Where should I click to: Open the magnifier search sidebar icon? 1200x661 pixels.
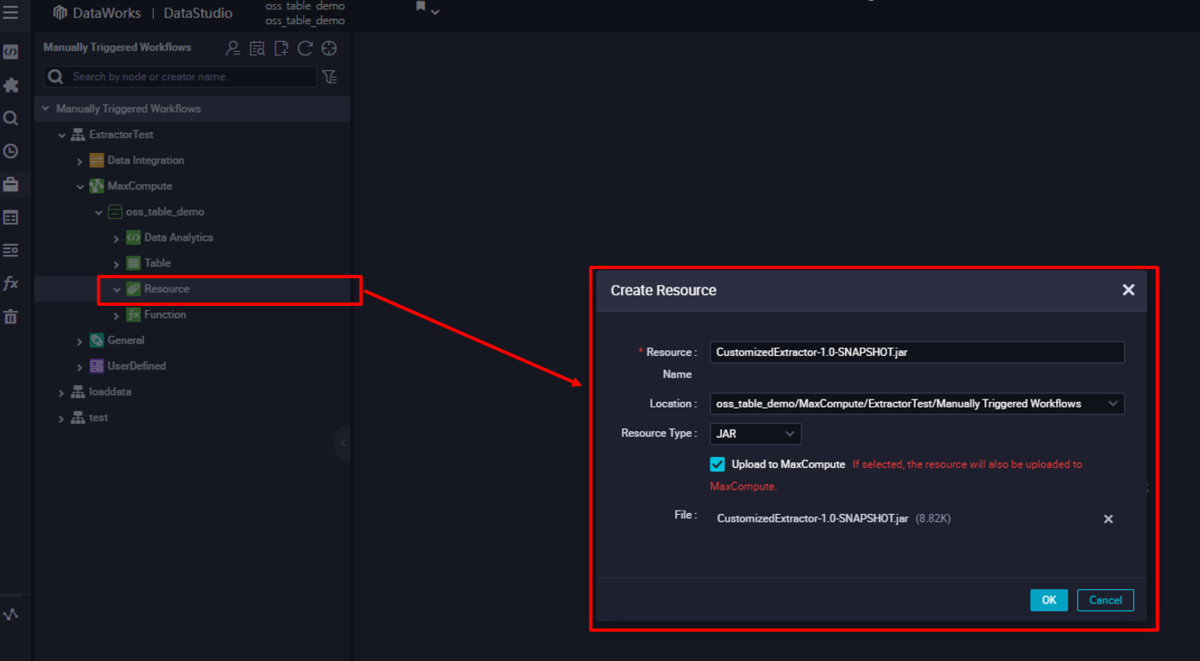point(10,118)
